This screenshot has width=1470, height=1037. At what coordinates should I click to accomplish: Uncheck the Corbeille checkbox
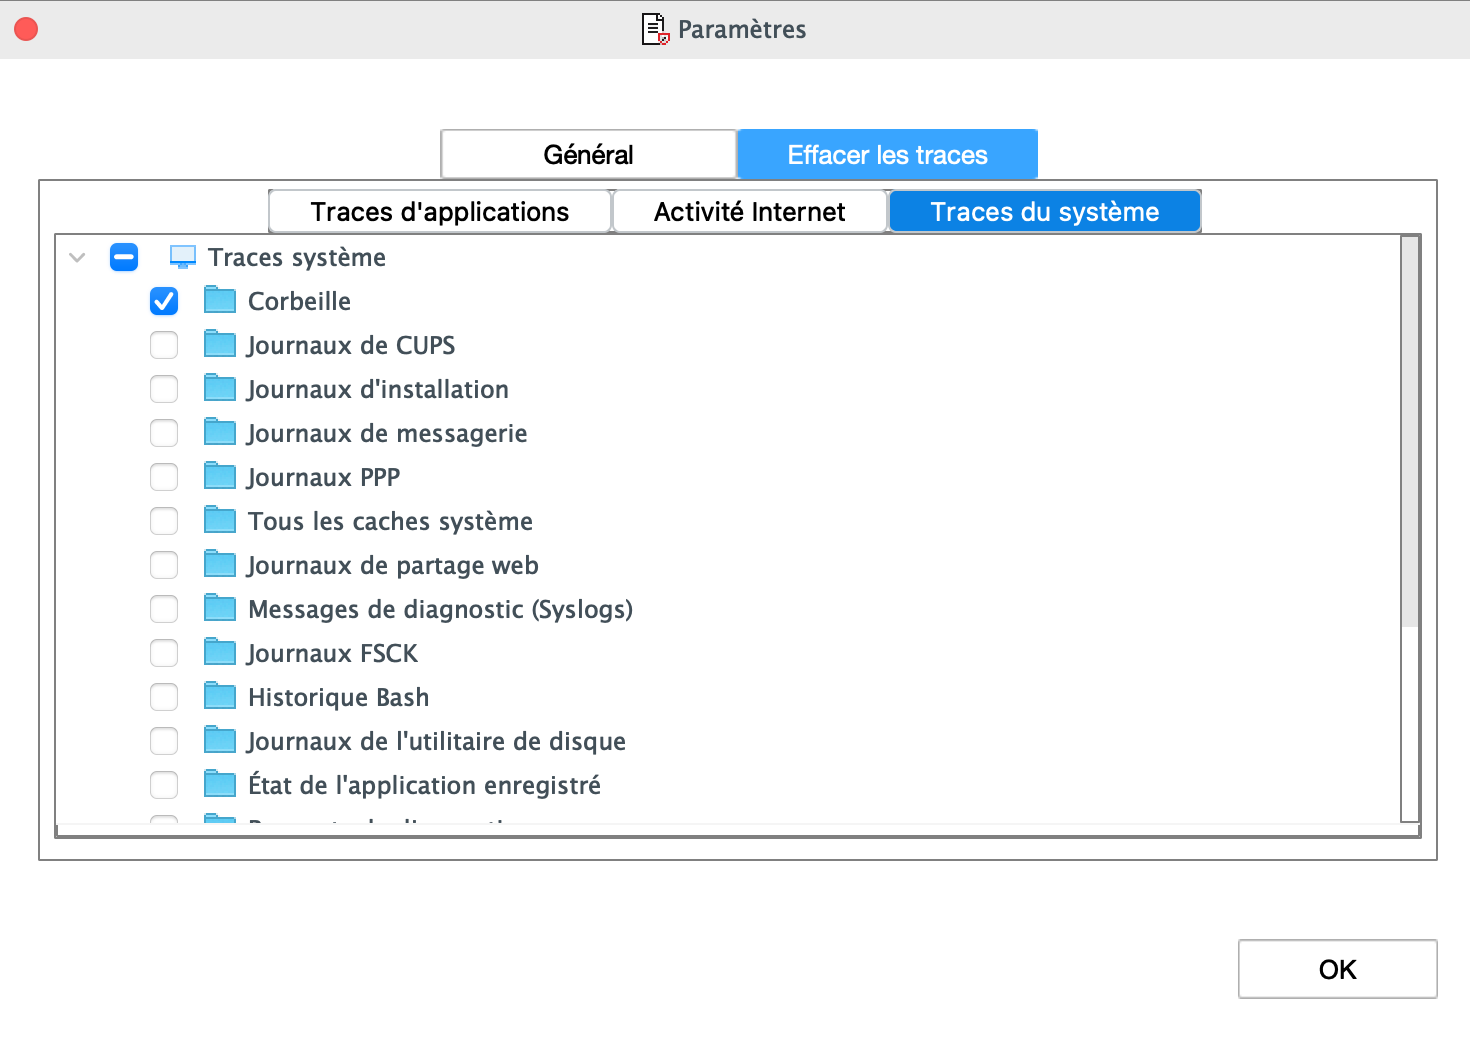(x=164, y=301)
